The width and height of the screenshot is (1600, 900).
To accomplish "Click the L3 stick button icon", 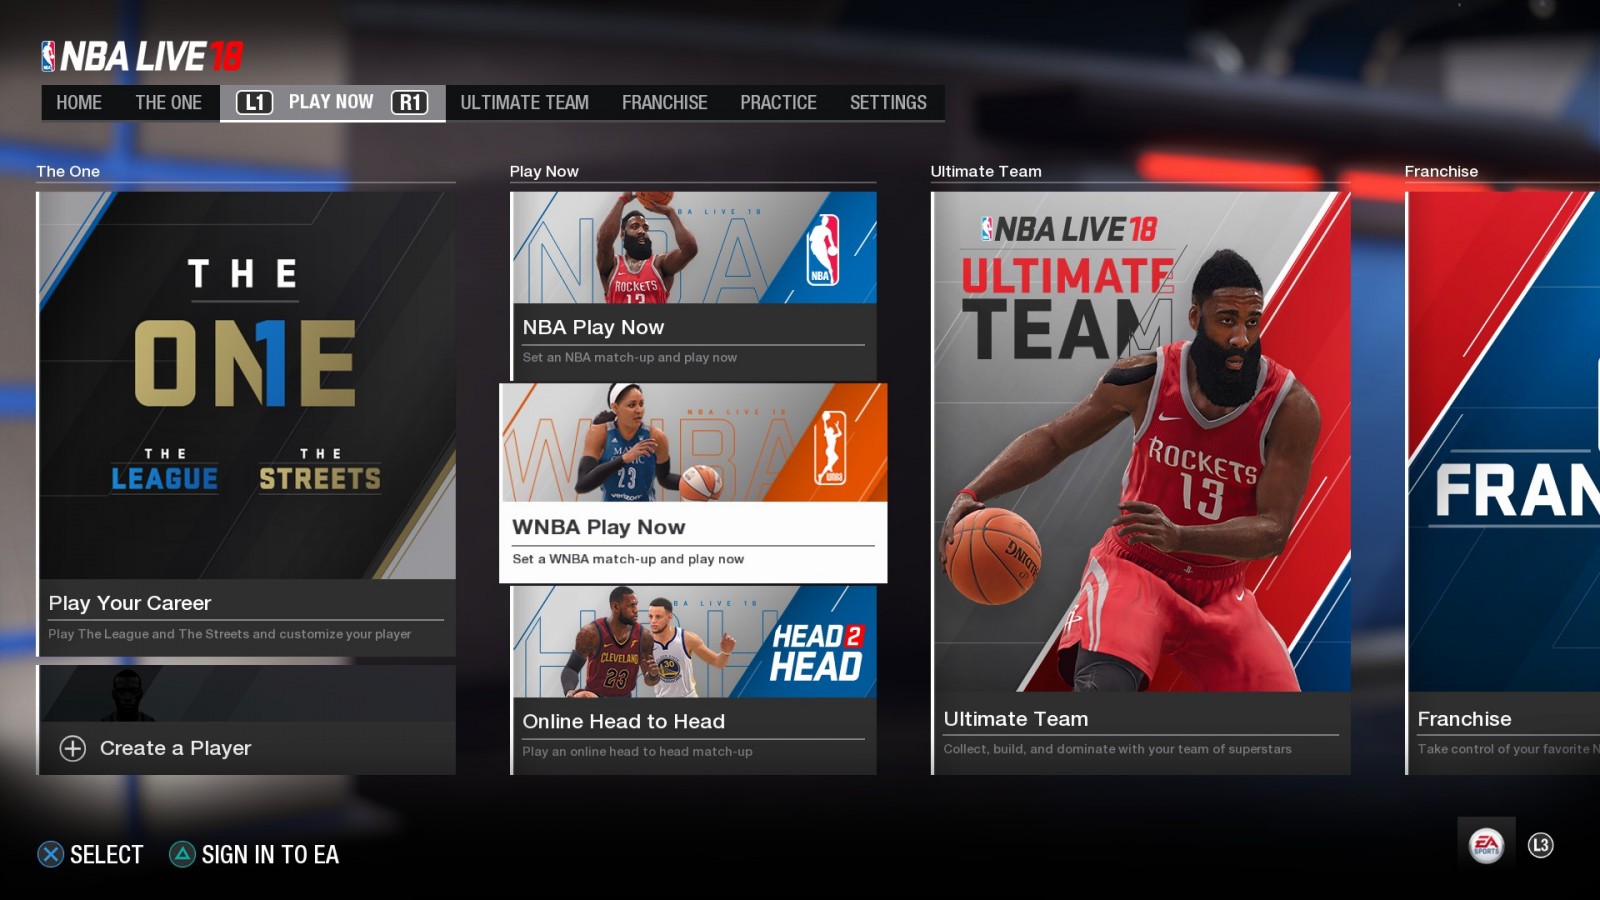I will click(1540, 845).
